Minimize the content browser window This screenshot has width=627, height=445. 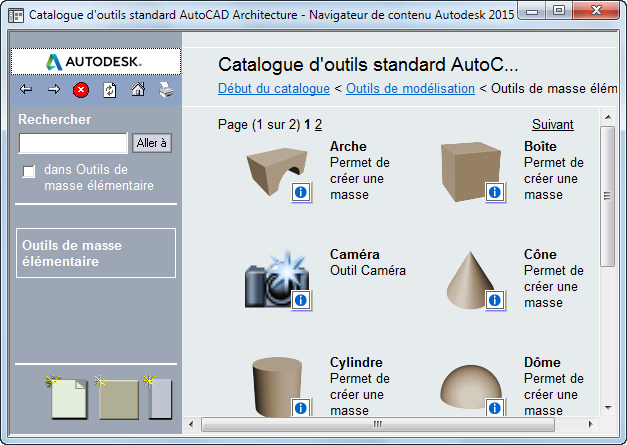[531, 11]
